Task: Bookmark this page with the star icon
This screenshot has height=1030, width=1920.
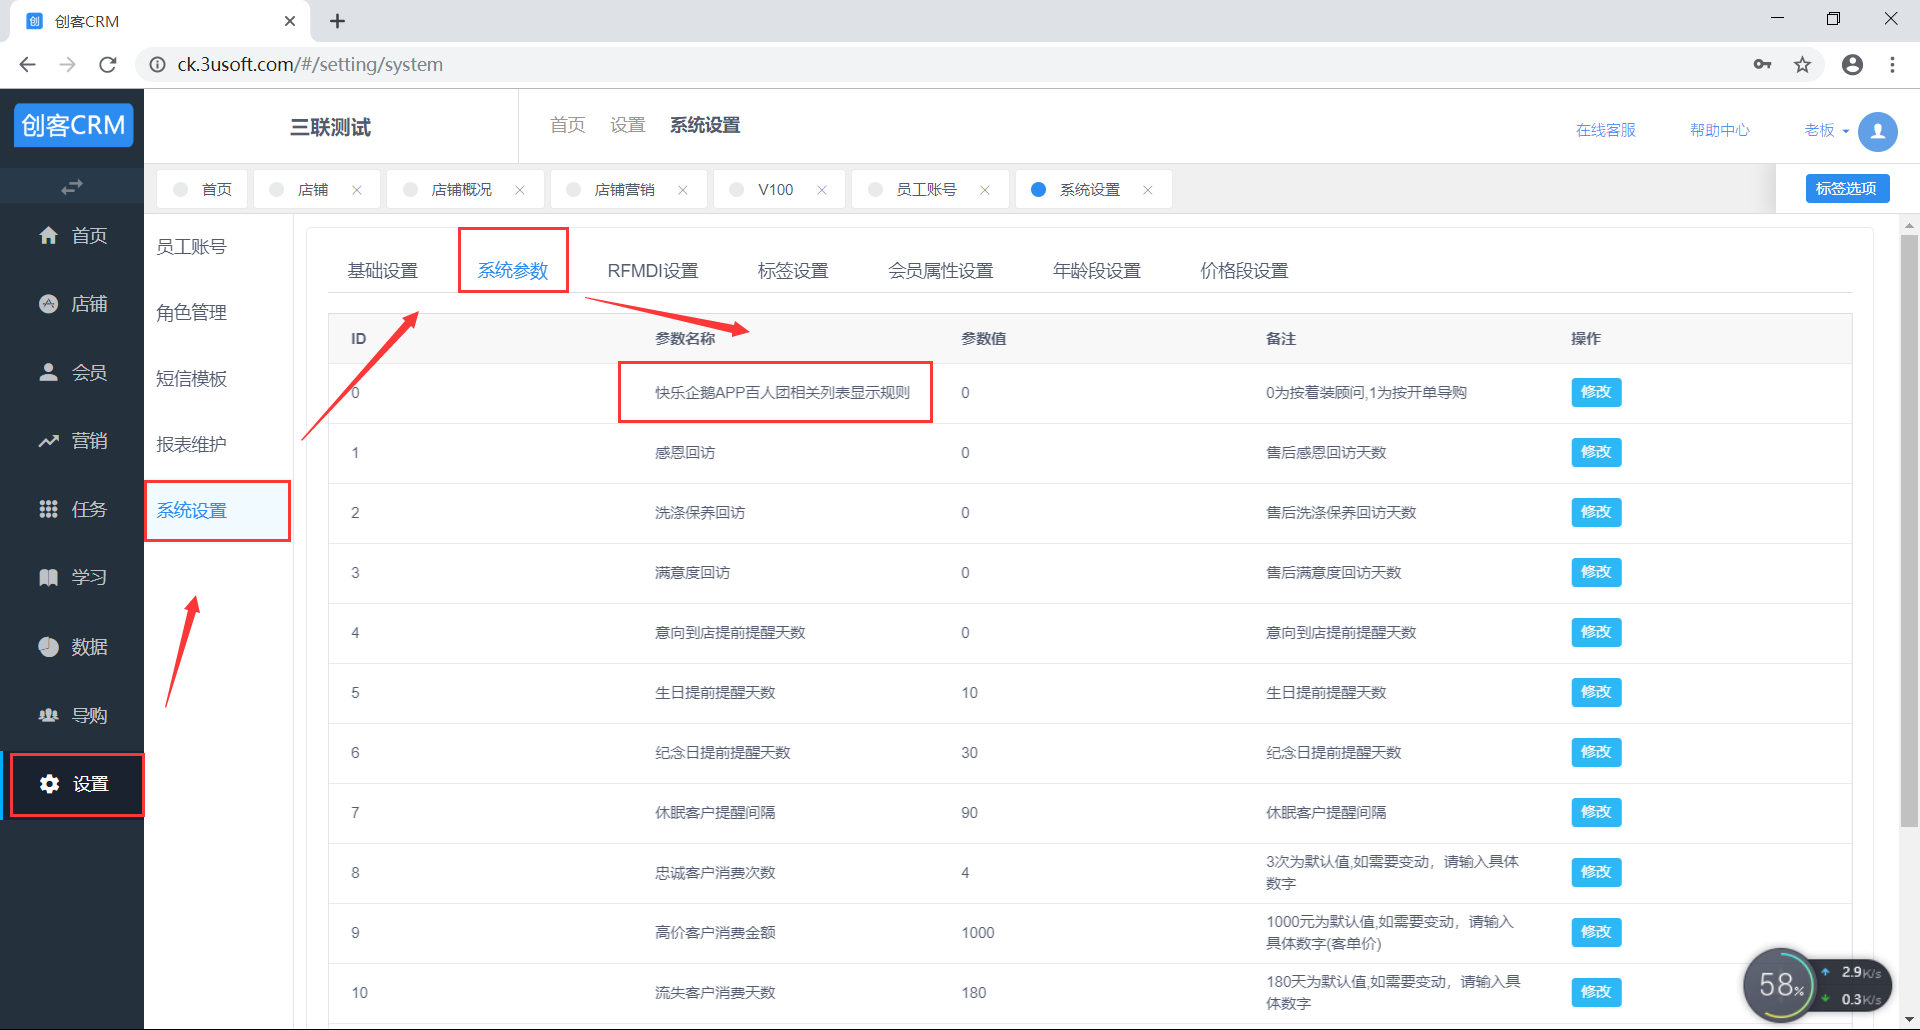Action: tap(1802, 64)
